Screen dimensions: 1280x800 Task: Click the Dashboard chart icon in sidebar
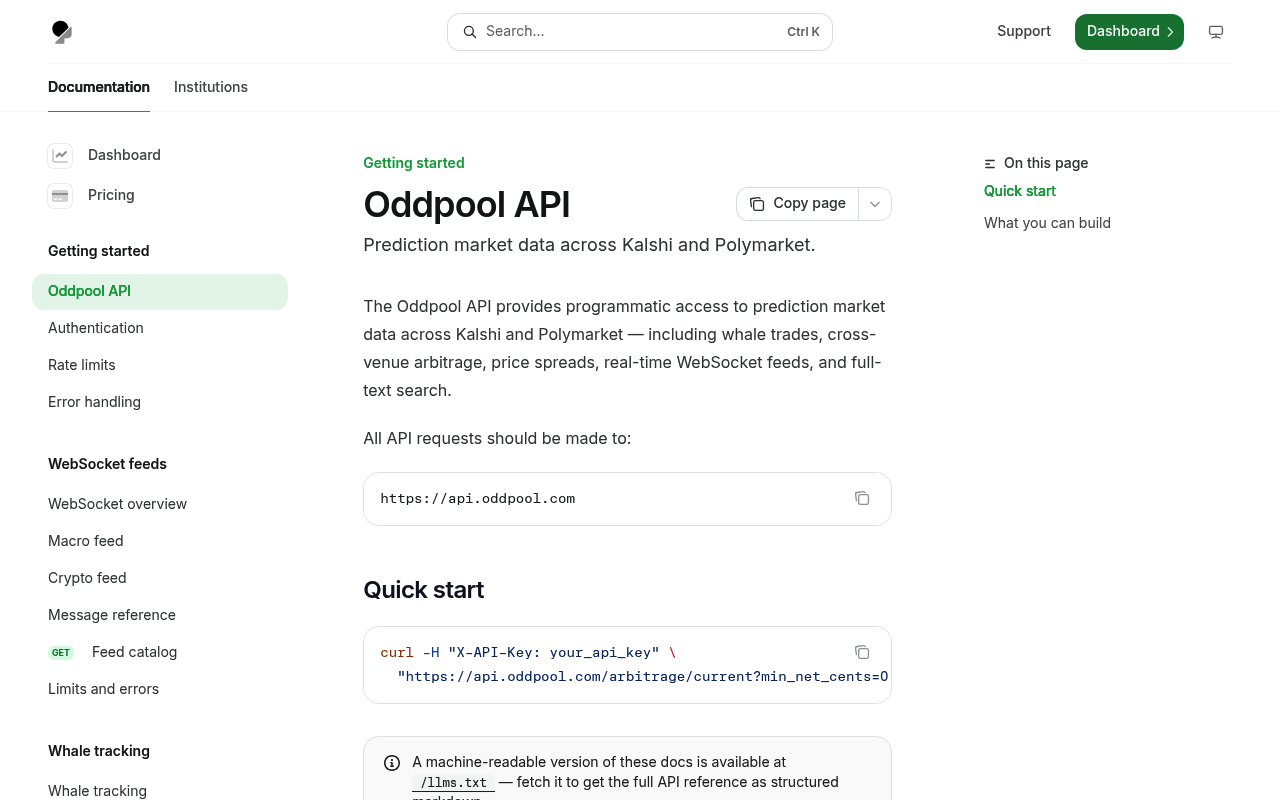point(60,155)
